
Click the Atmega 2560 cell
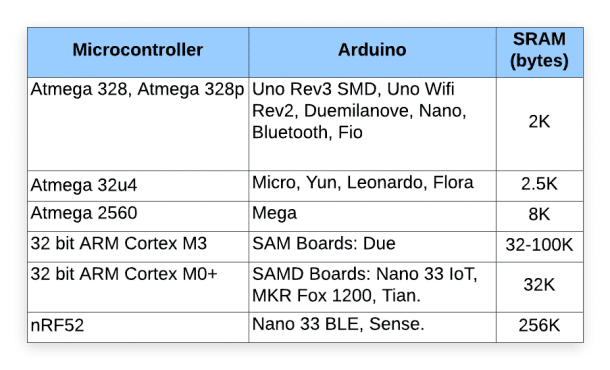click(138, 216)
